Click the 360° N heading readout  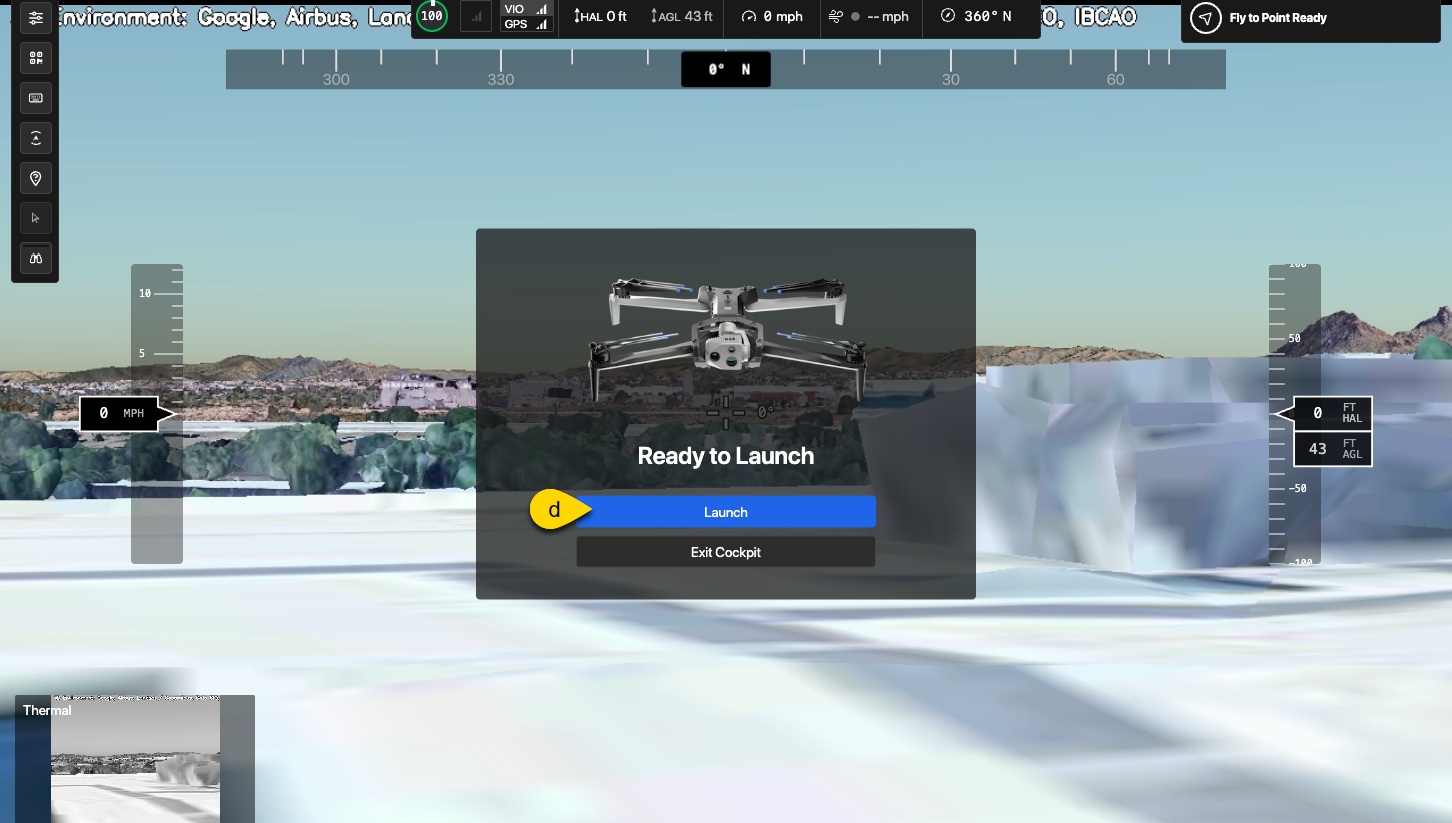[976, 17]
